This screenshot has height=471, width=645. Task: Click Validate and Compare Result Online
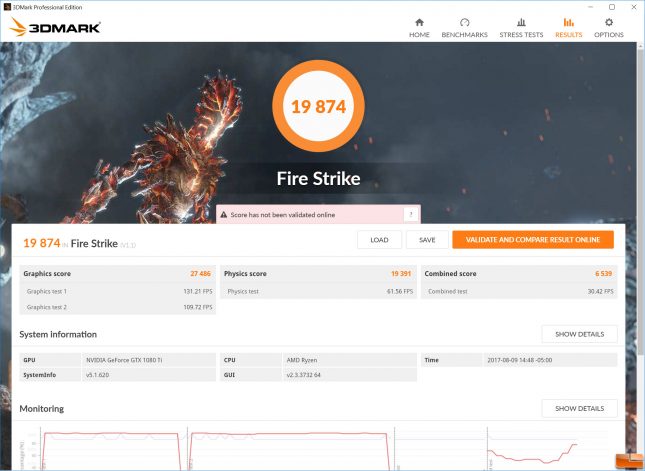(x=533, y=240)
